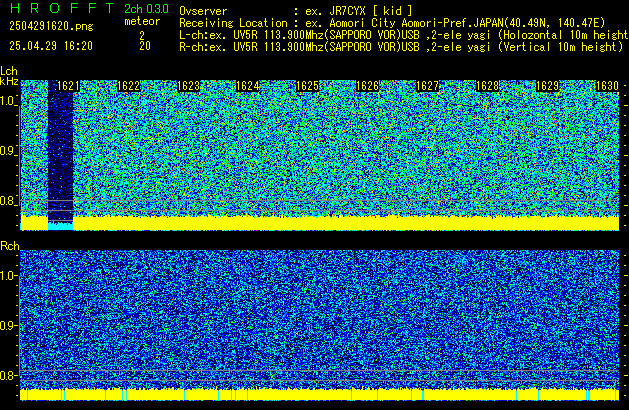The width and height of the screenshot is (629, 410).
Task: Click the Ovserver callsign line JR7CYX
Action: [296, 11]
